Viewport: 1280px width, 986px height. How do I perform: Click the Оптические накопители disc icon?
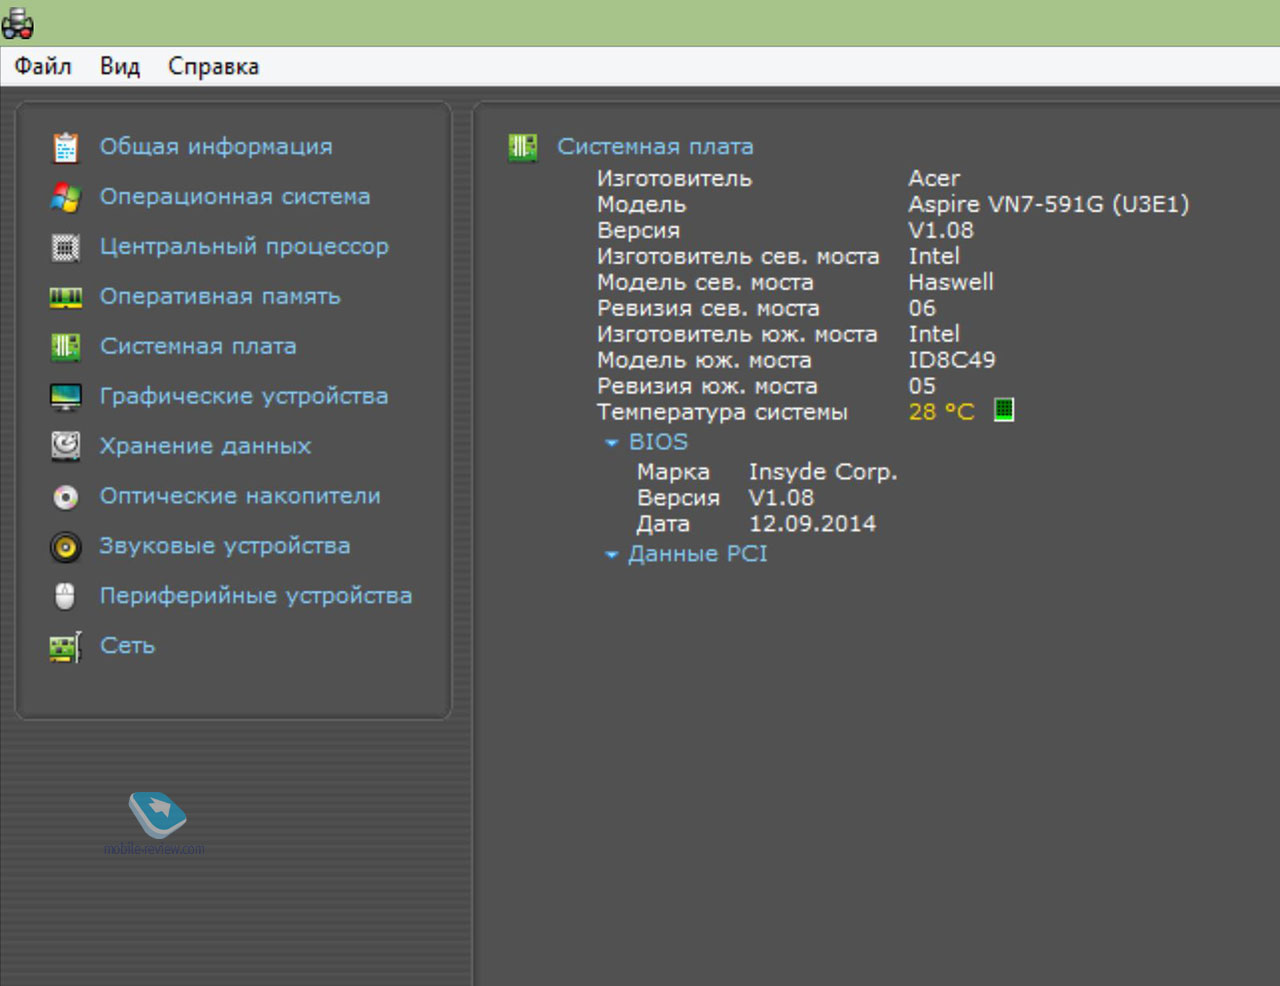coord(66,496)
